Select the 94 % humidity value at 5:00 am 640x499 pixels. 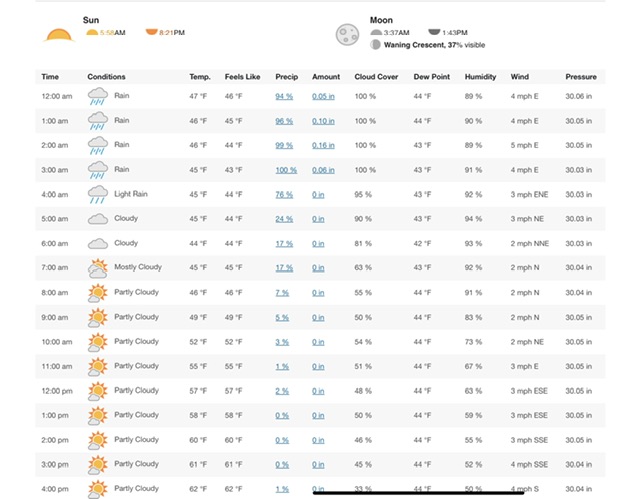pos(473,219)
